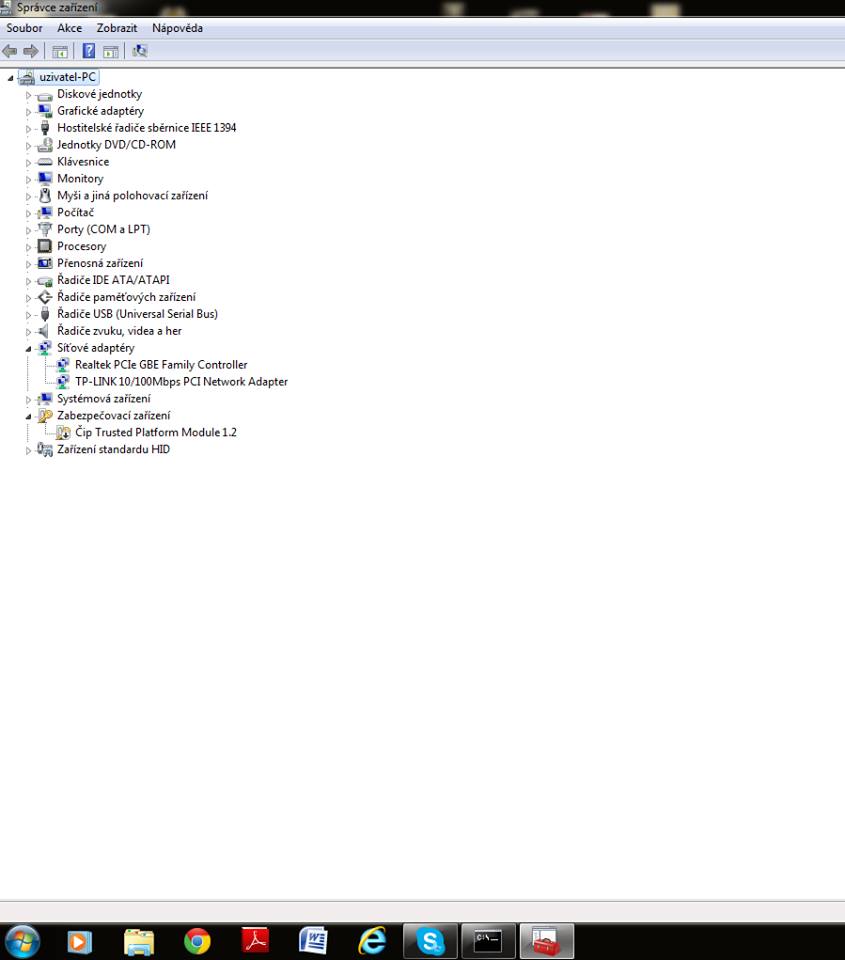Launch Google Chrome from the taskbar
The image size is (845, 960).
point(197,942)
